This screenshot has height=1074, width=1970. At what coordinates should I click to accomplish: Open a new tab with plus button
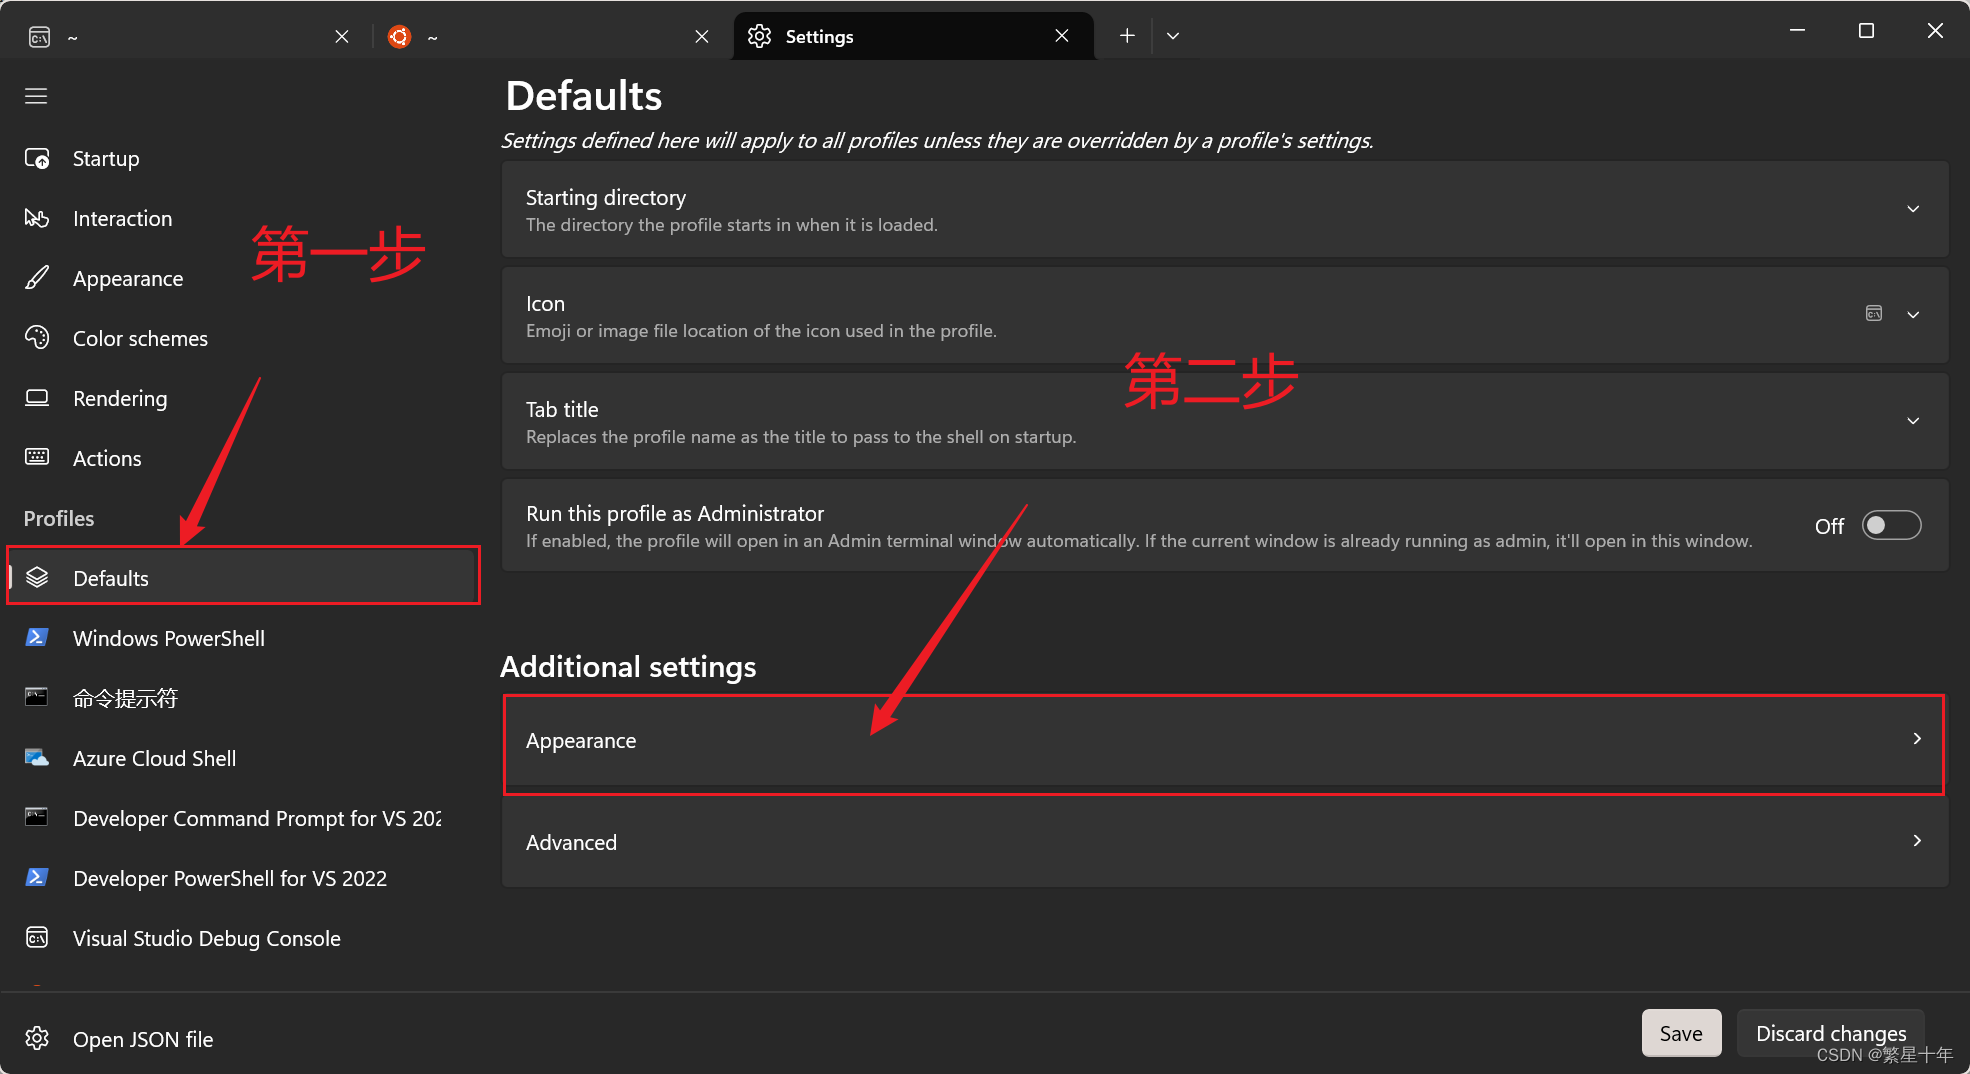pos(1127,36)
